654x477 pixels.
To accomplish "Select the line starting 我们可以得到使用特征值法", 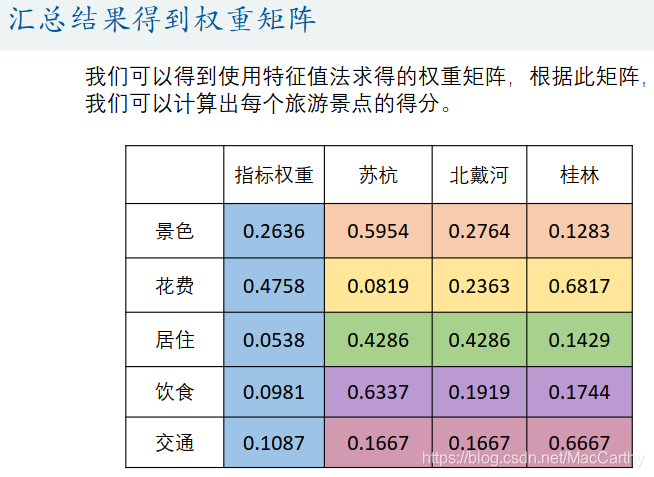I will (x=366, y=77).
